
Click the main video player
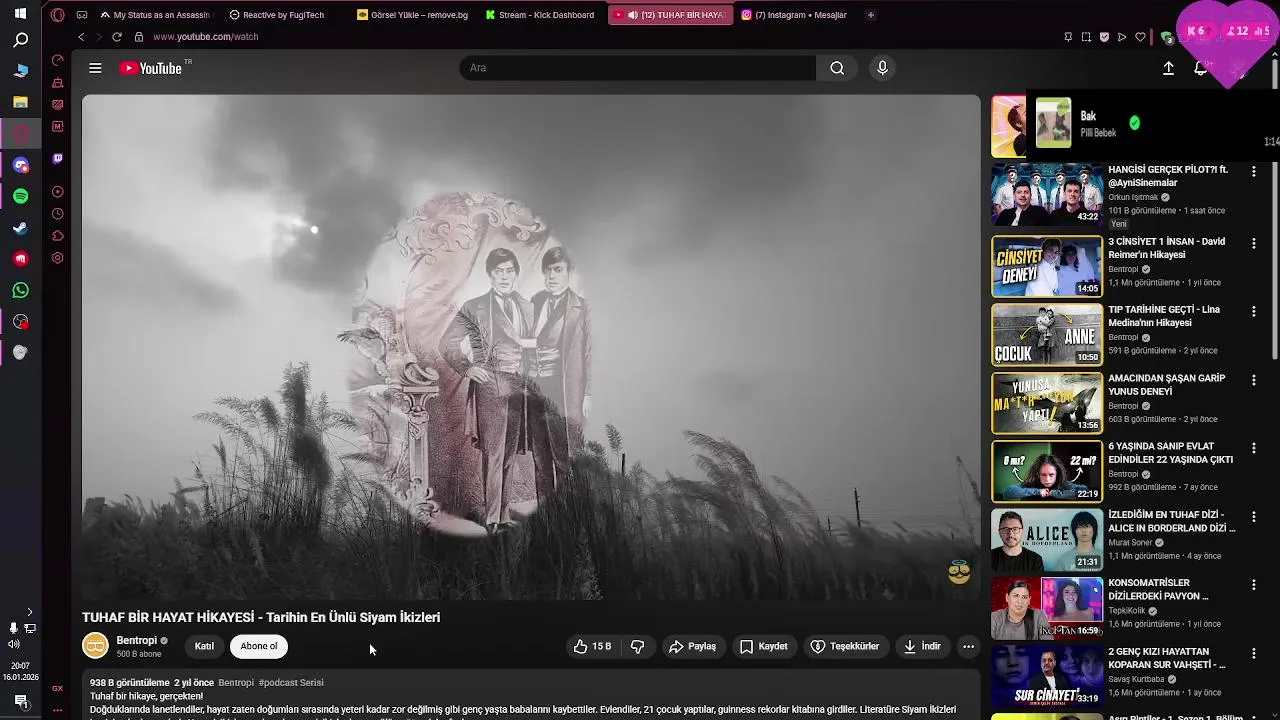(x=531, y=347)
